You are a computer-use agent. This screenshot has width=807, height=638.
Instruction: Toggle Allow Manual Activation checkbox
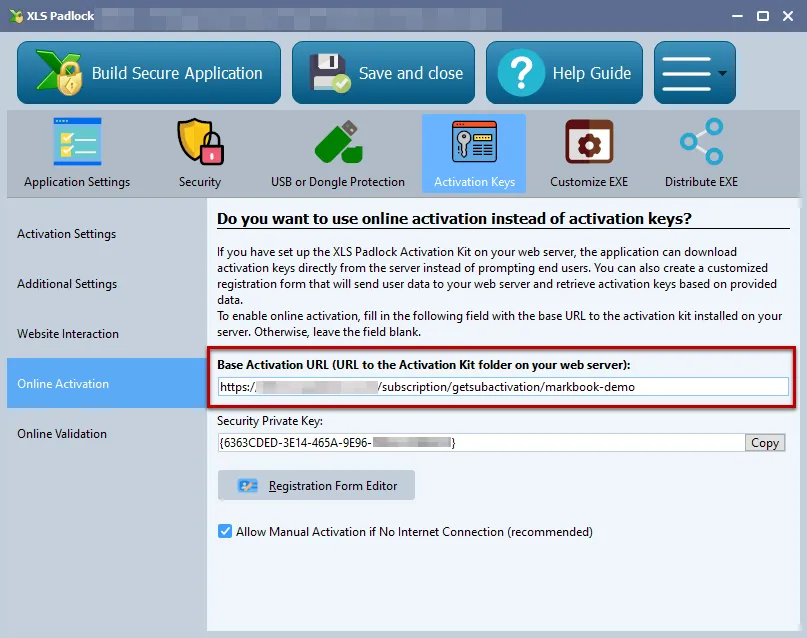225,531
